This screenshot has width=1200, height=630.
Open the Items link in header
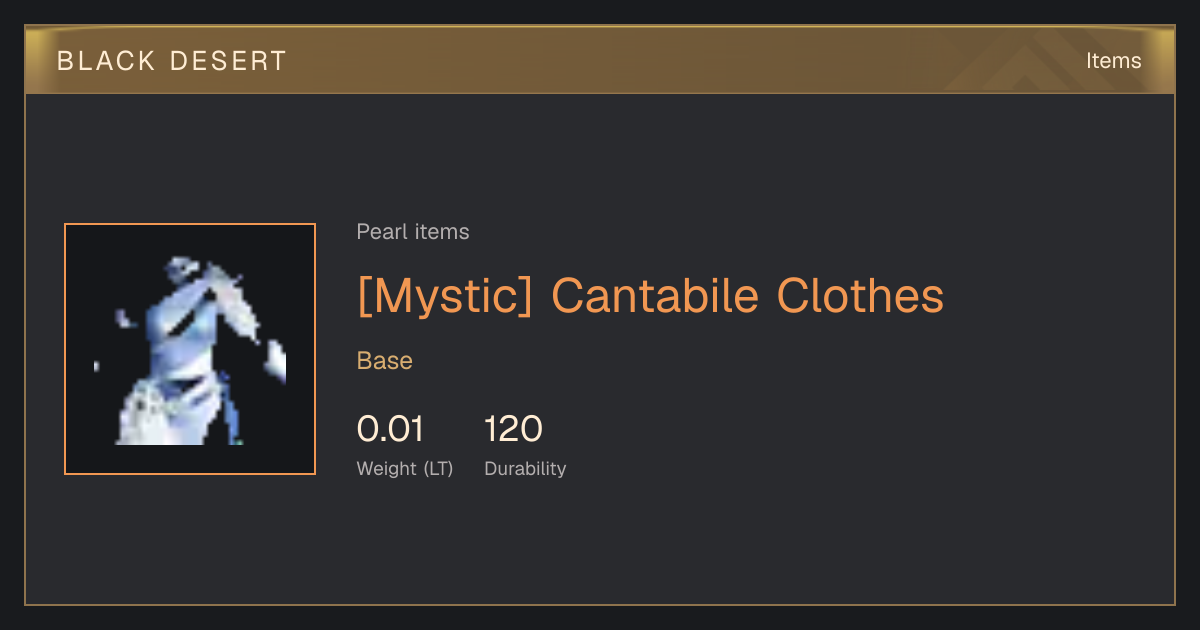click(1113, 61)
